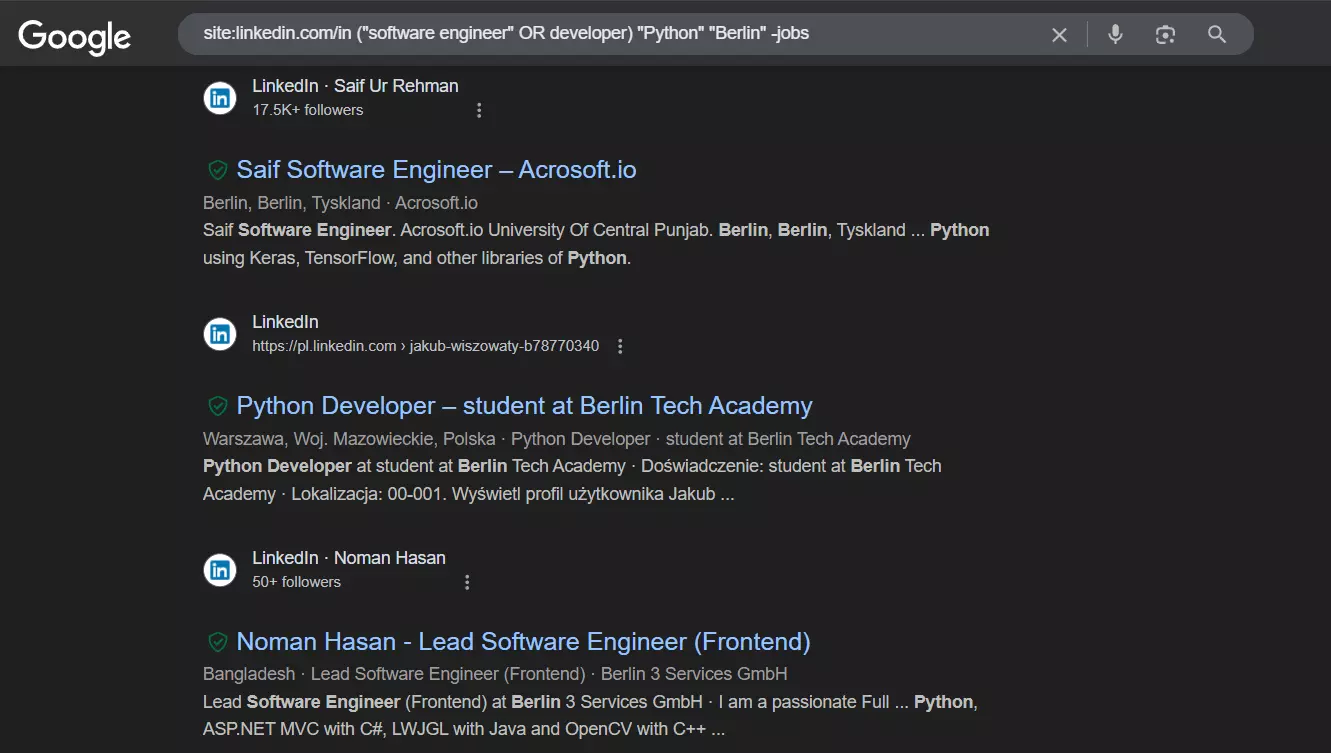Click the LinkedIn favicon next to Noman Hasan
The width and height of the screenshot is (1331, 753).
219,569
